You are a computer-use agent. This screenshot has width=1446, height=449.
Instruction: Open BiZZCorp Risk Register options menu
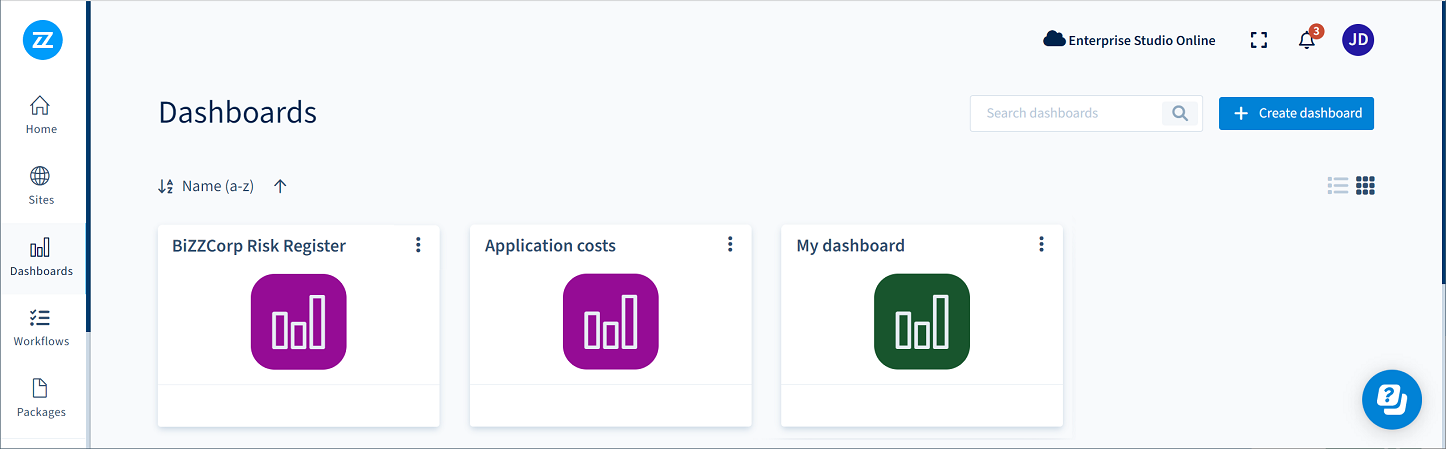click(418, 245)
